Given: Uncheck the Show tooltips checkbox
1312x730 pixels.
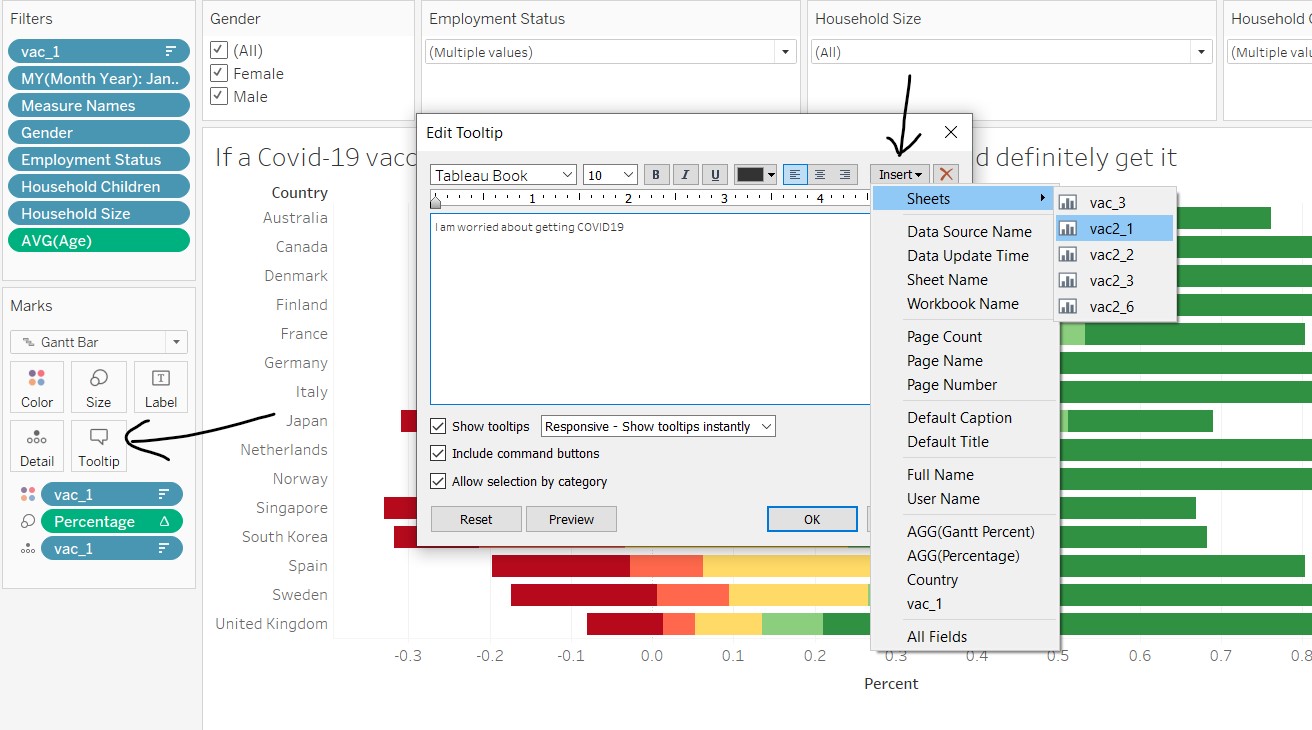Looking at the screenshot, I should point(438,426).
